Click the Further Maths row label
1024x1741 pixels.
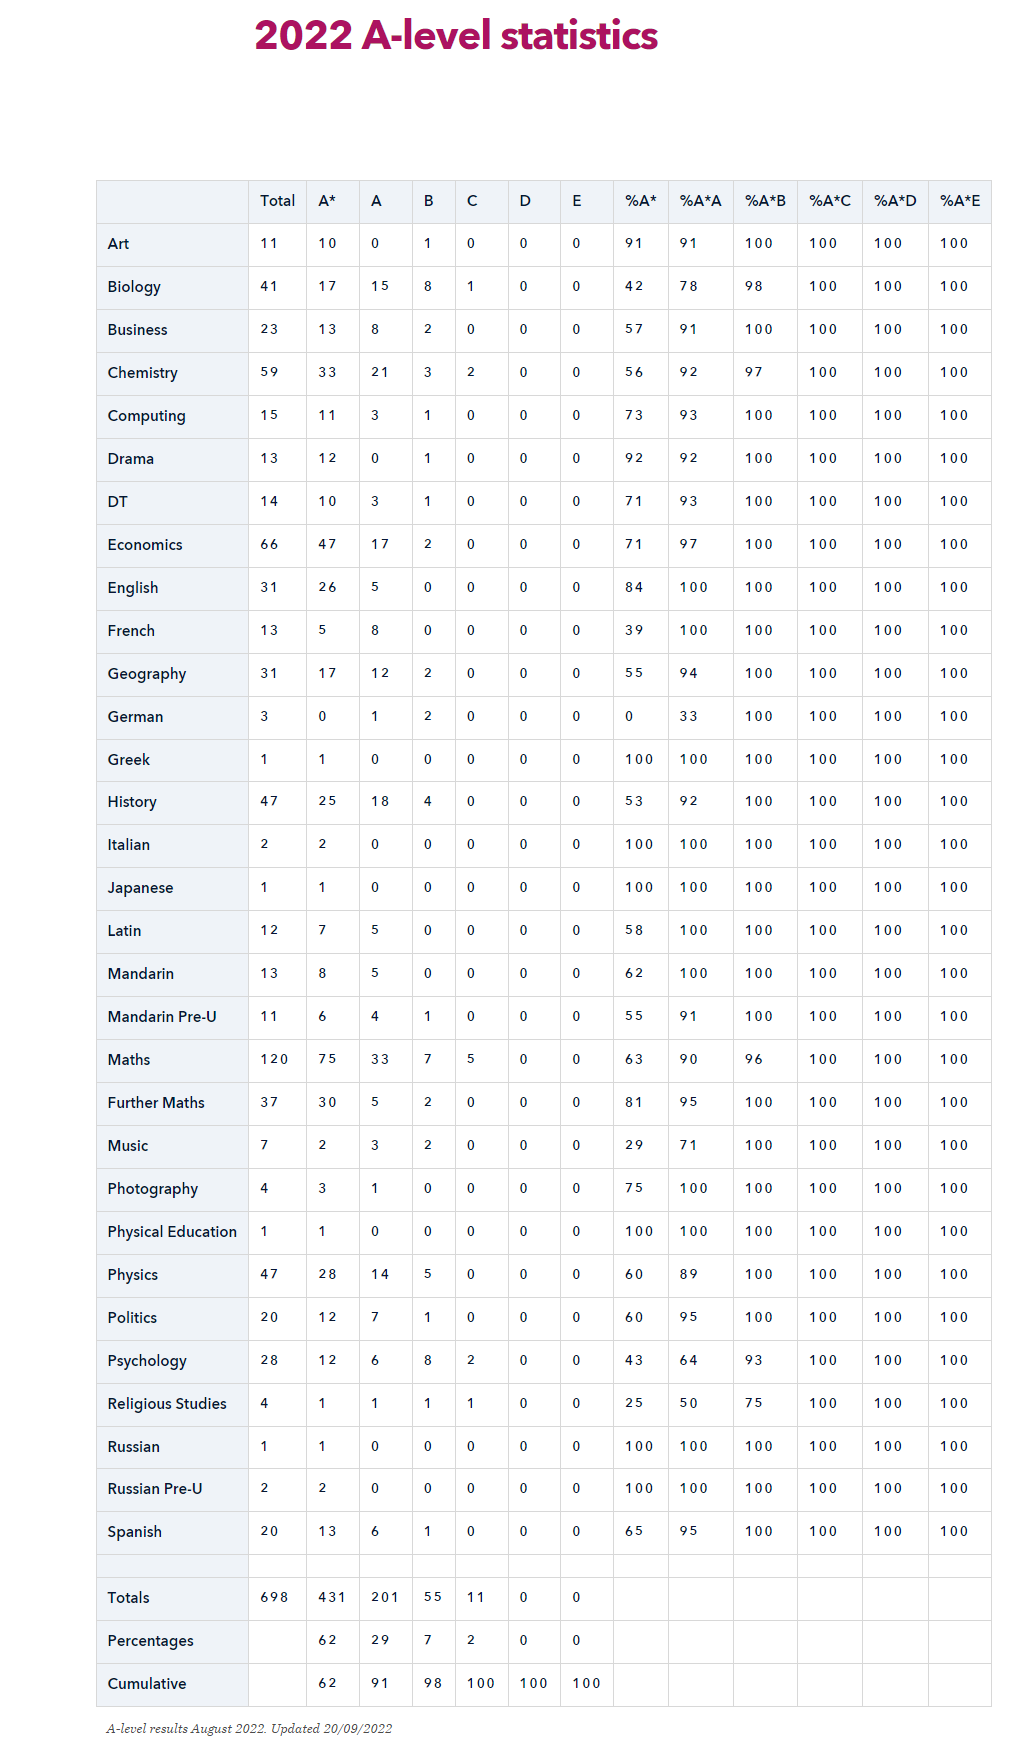tap(156, 1103)
